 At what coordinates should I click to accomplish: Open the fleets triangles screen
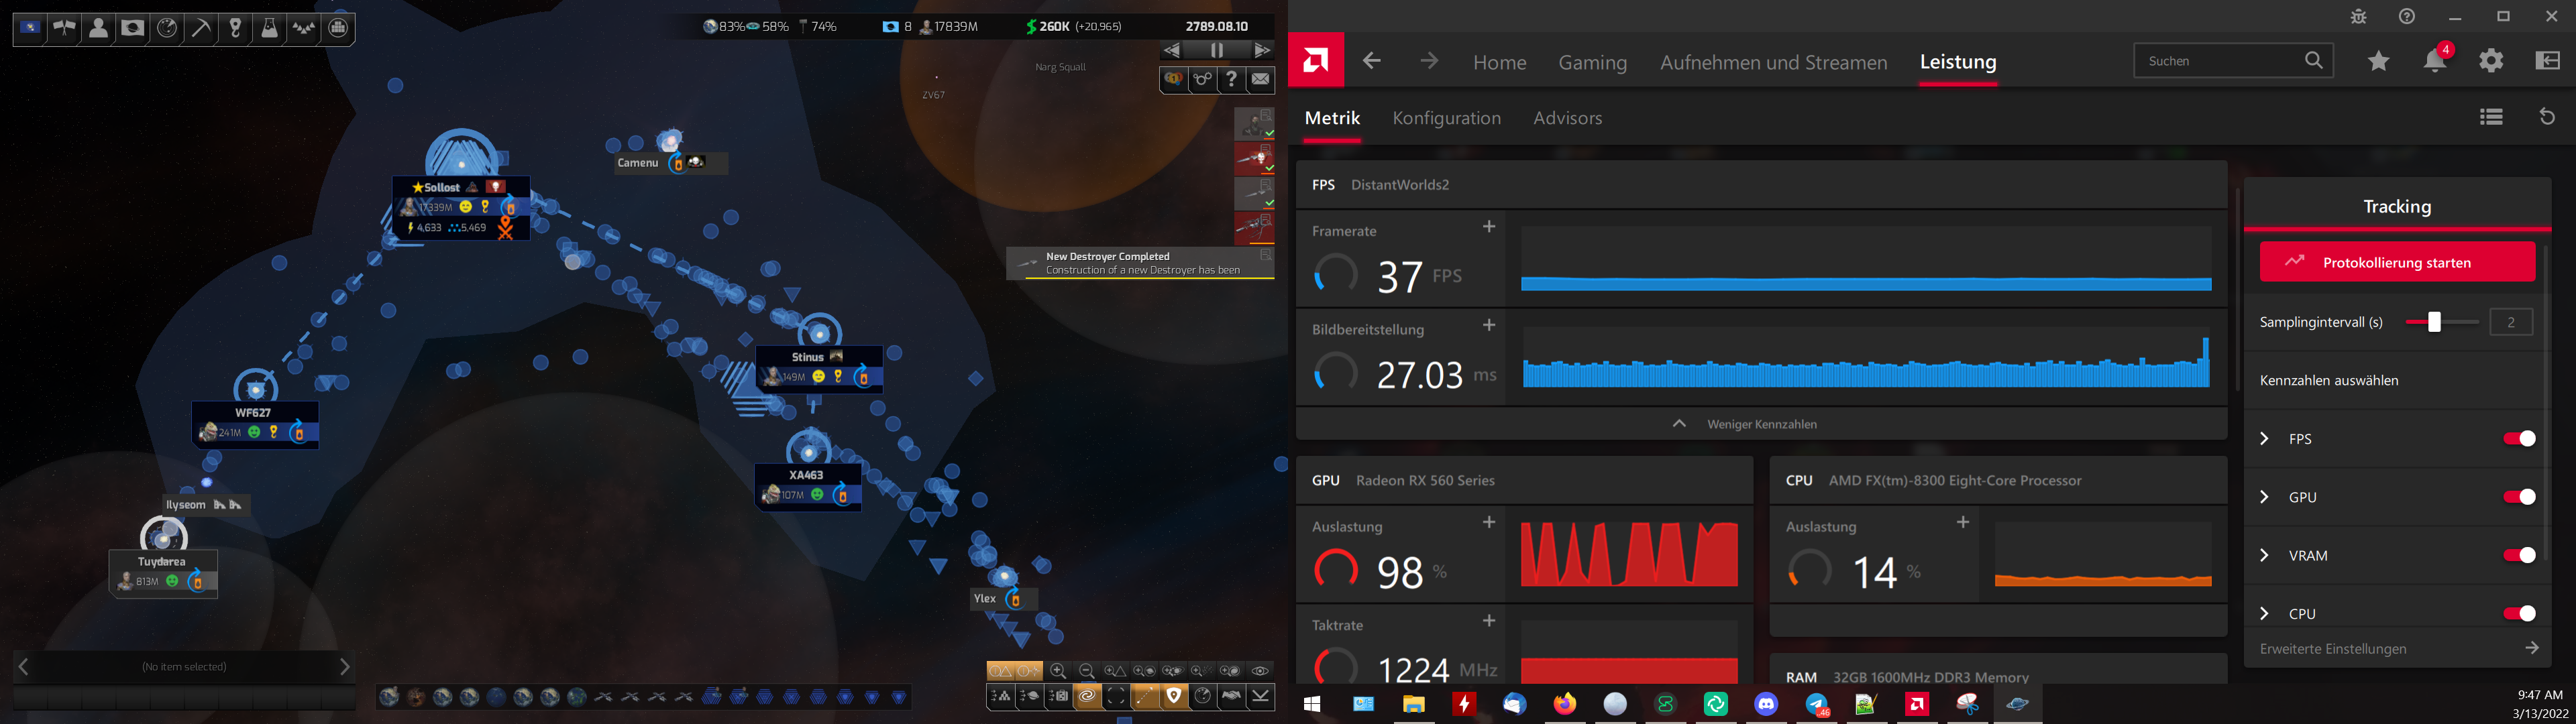(x=304, y=28)
